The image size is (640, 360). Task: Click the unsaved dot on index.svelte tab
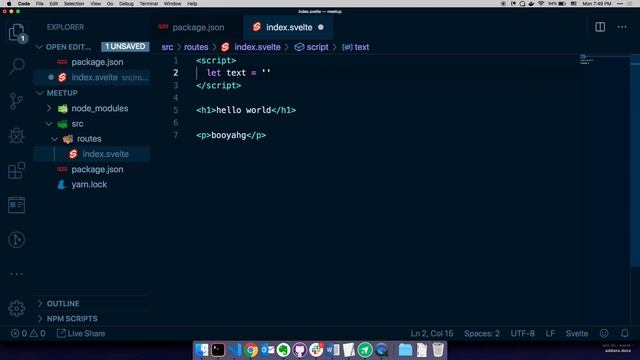(x=321, y=27)
